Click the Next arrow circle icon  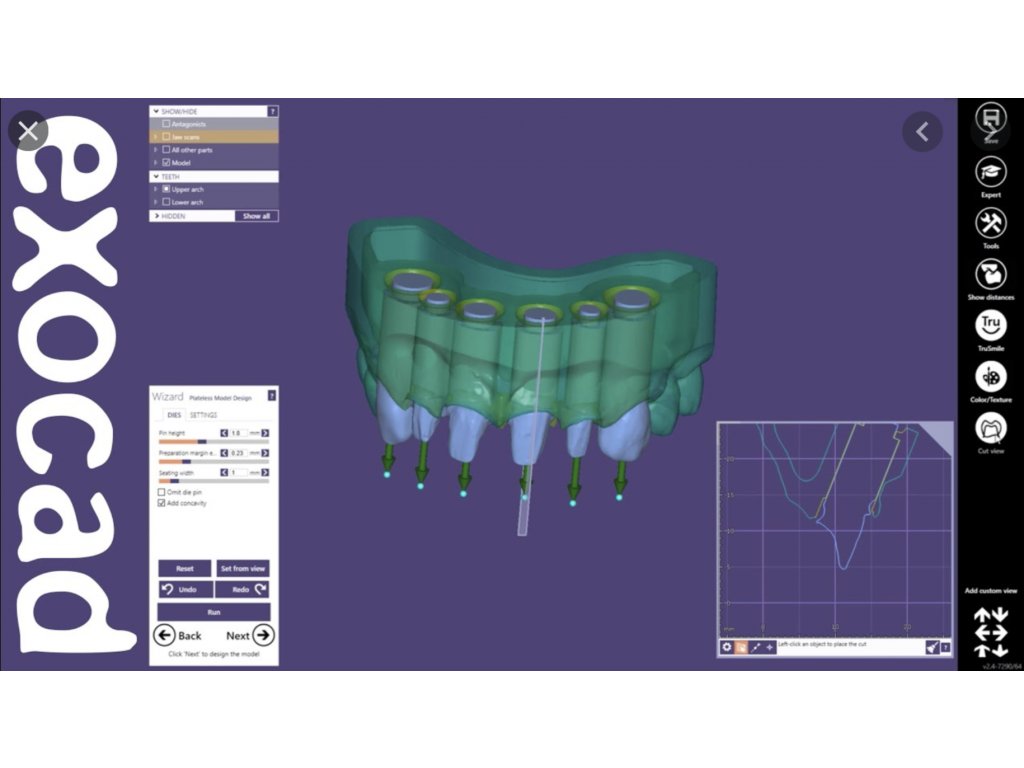coord(263,635)
